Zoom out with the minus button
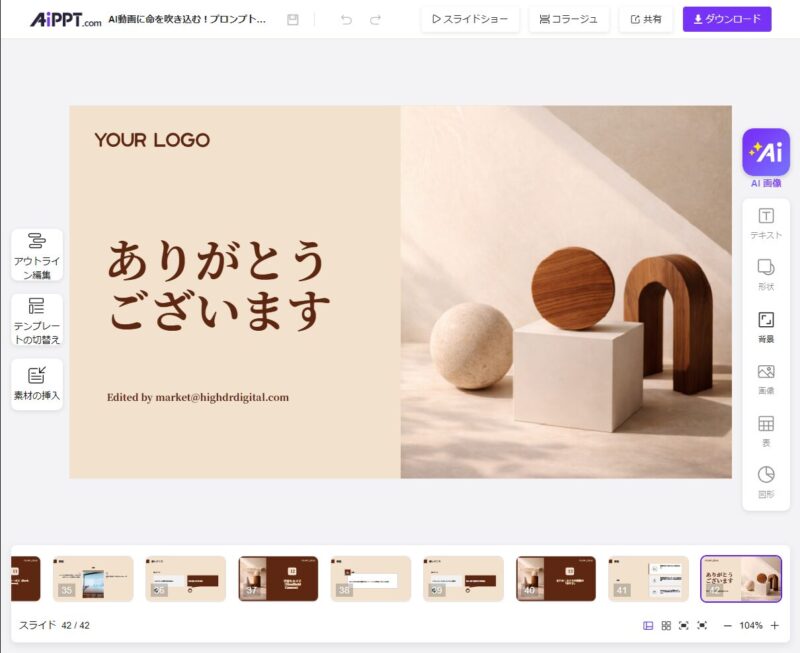The image size is (800, 653). click(x=727, y=625)
